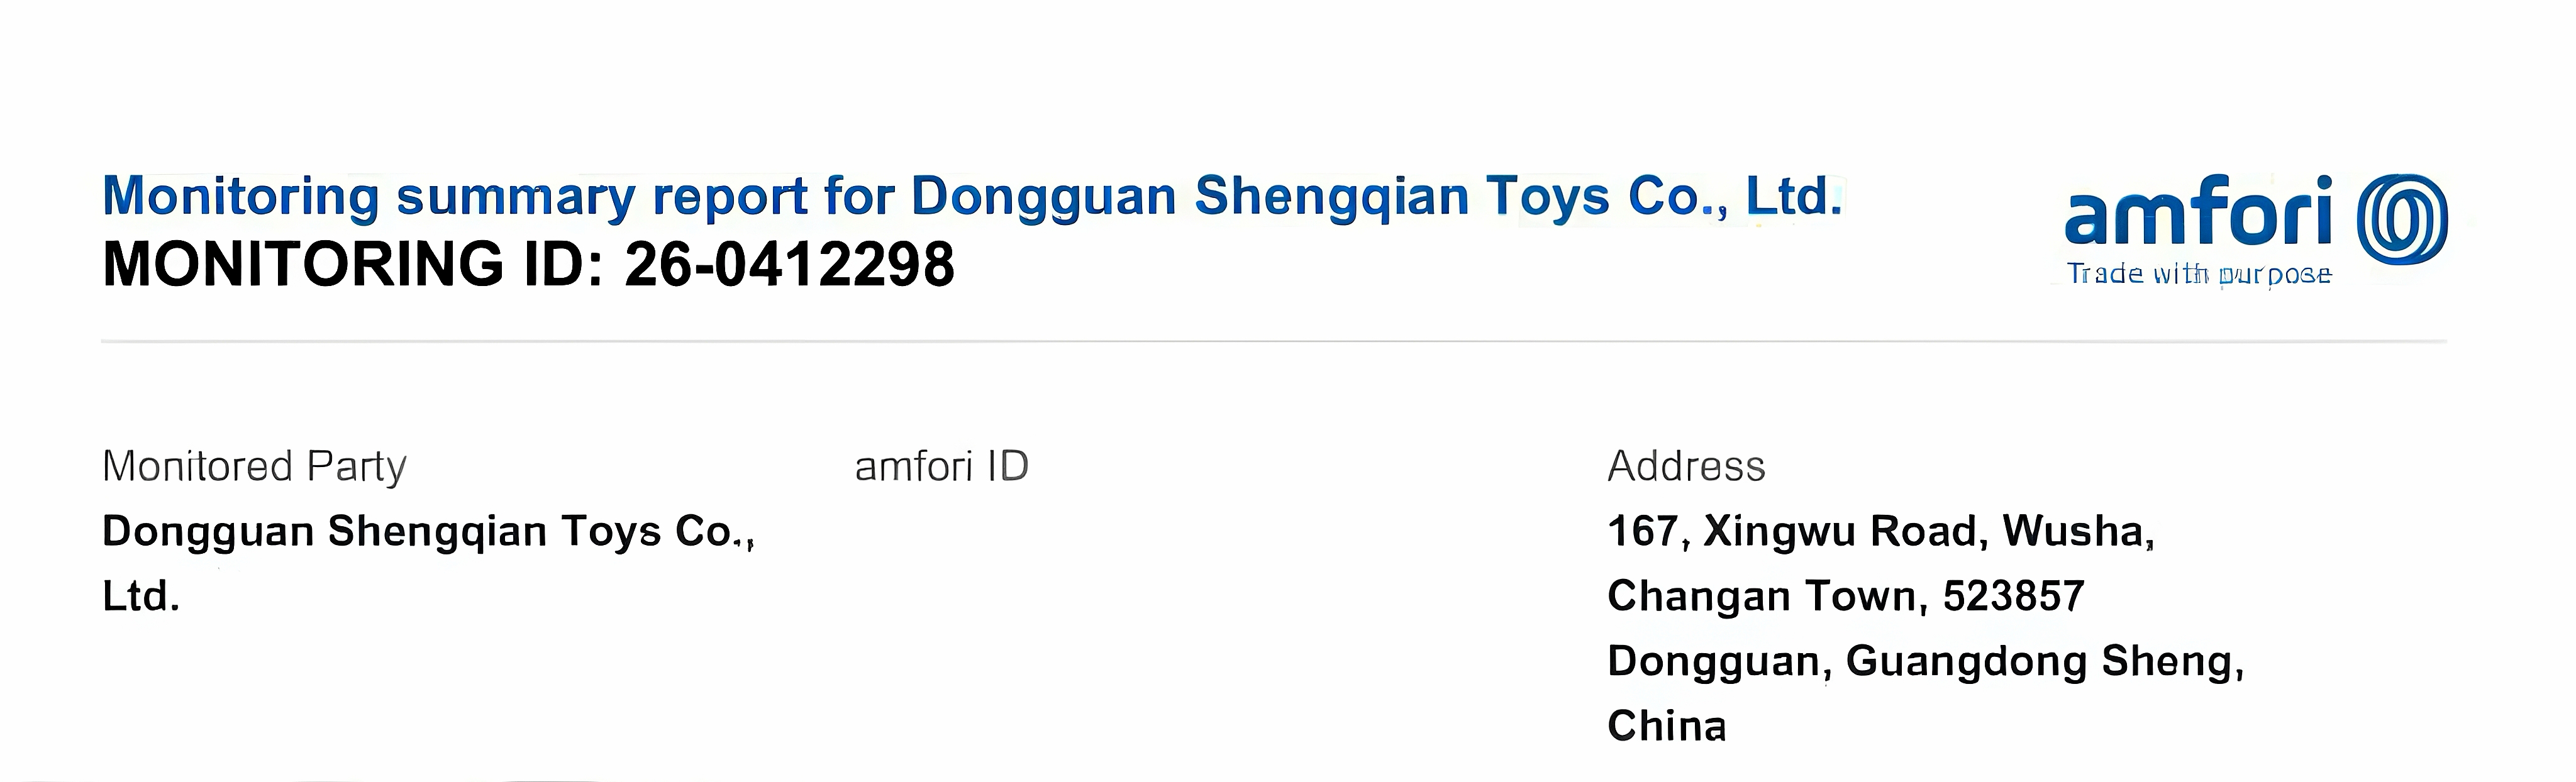Click the amfori ID label
The width and height of the screenshot is (2576, 782).
coord(941,466)
